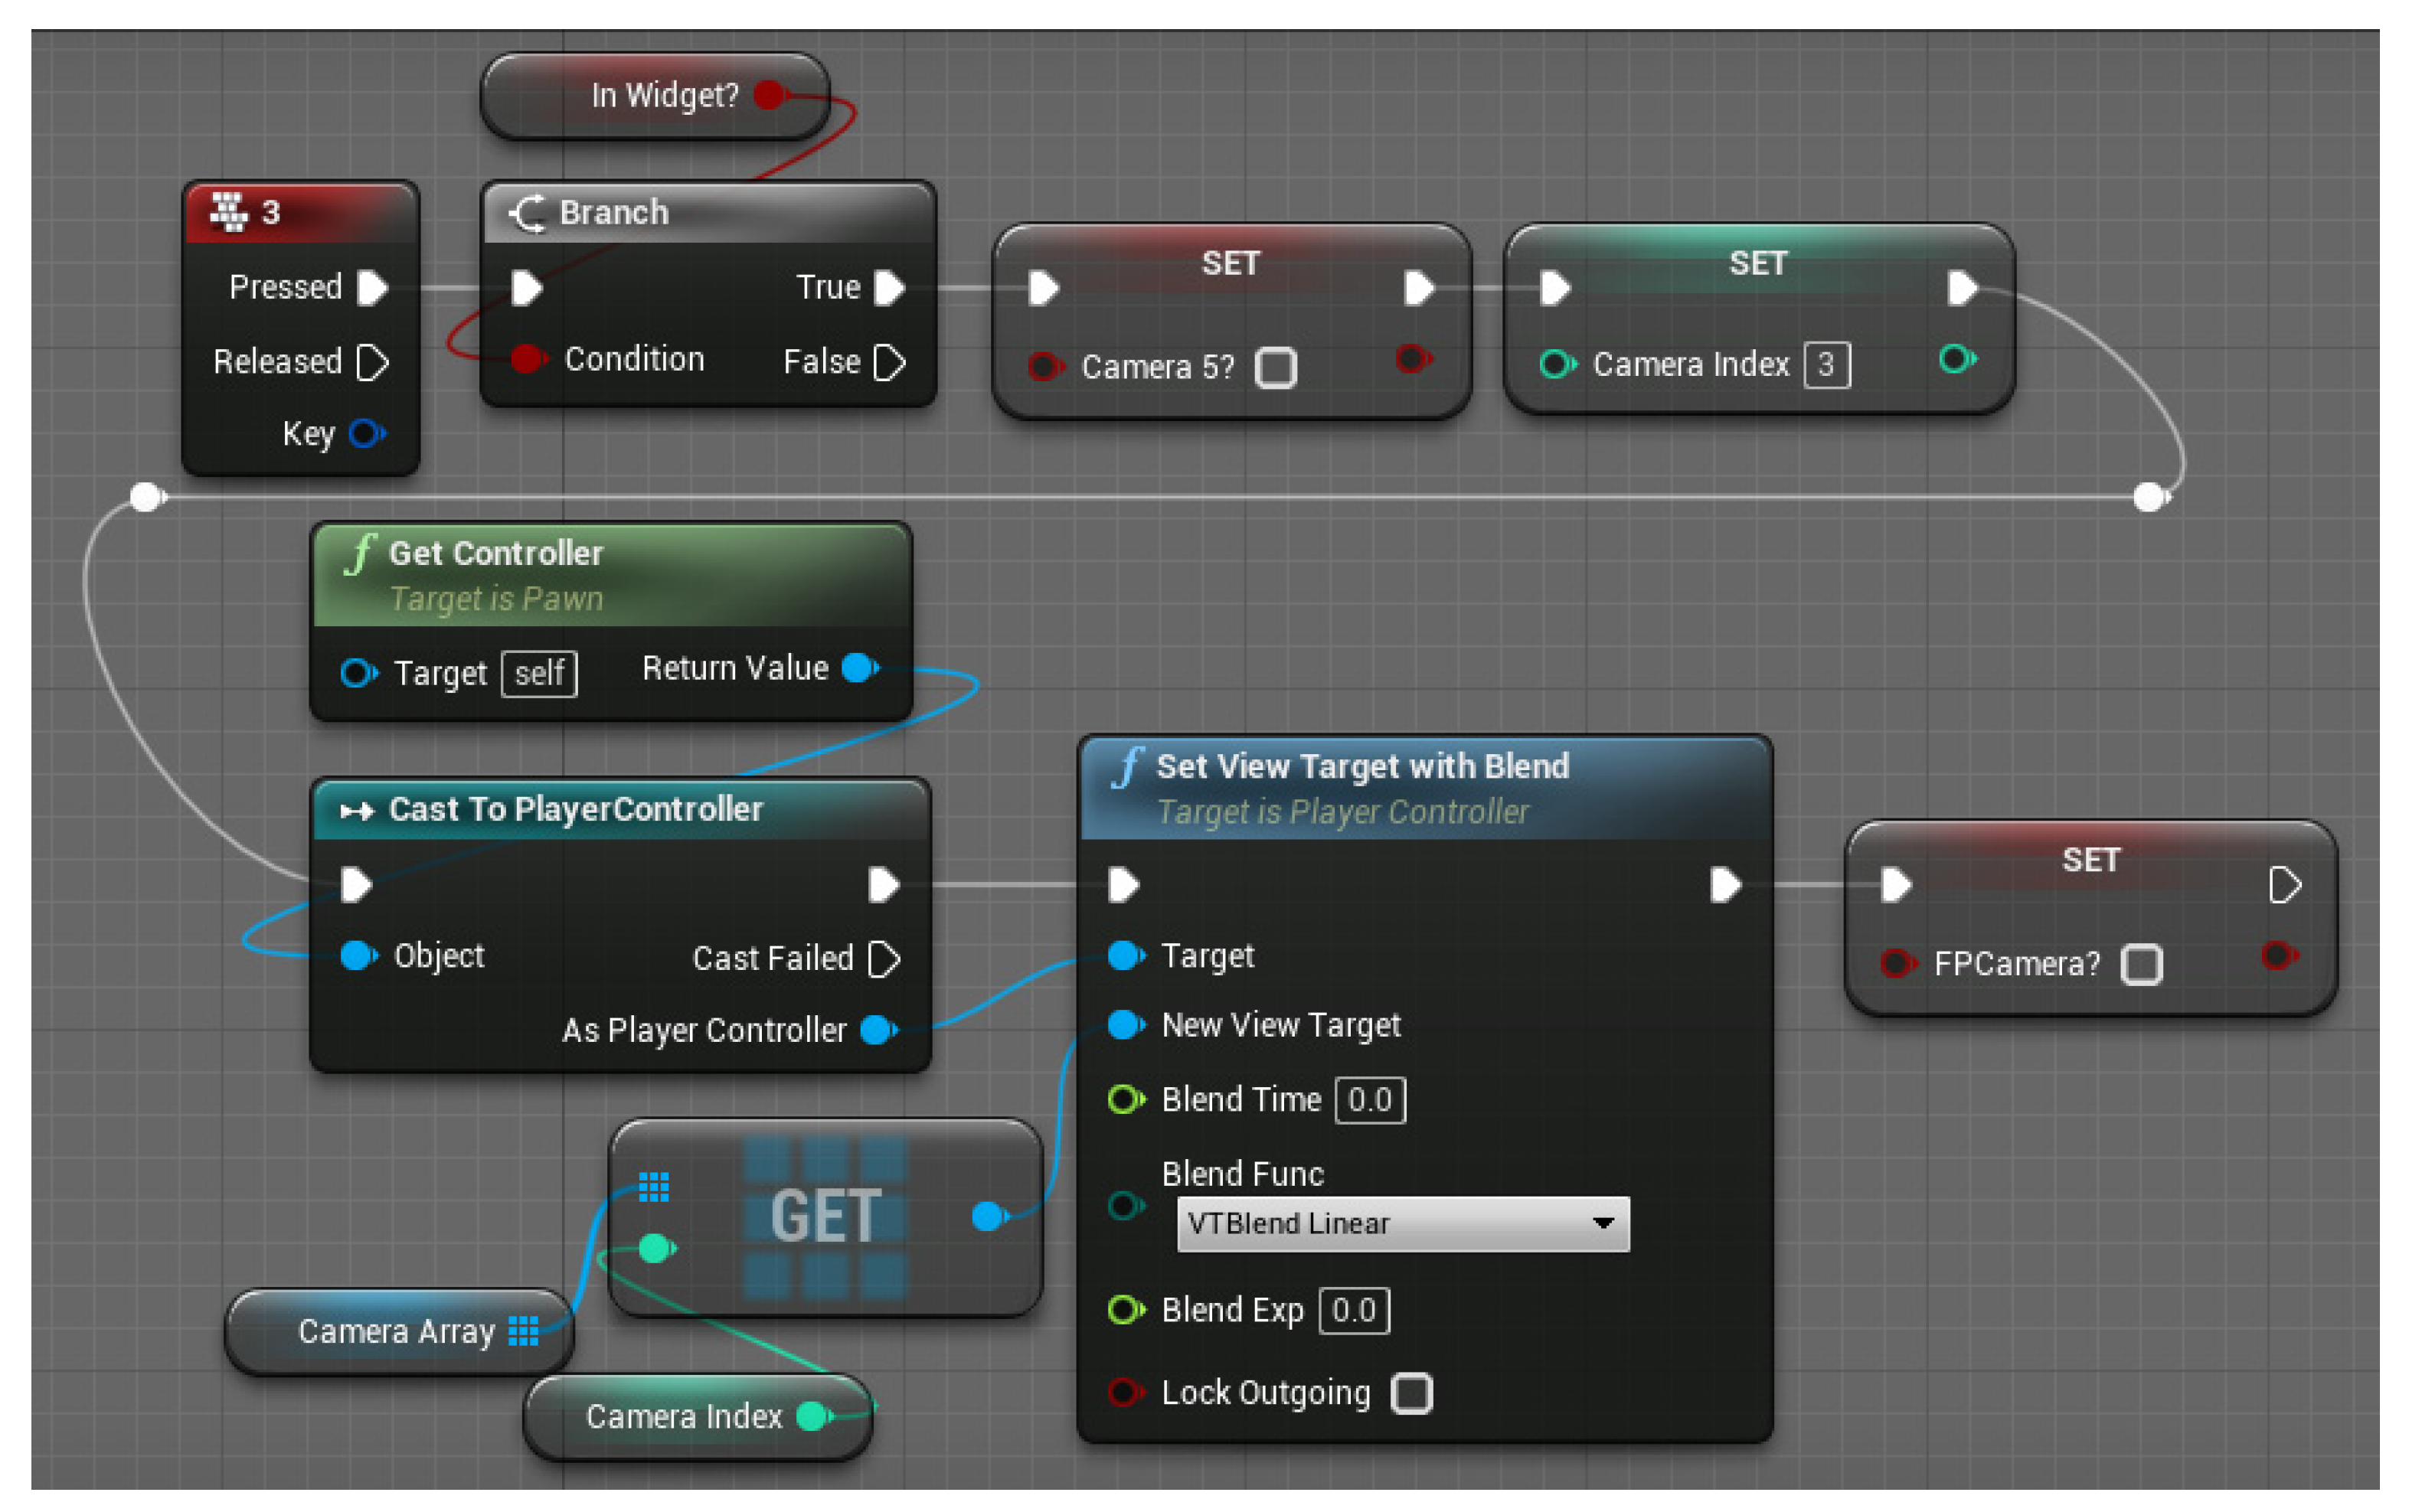The height and width of the screenshot is (1512, 2409).
Task: Click the Cast Failed execution output pin
Action: [884, 959]
